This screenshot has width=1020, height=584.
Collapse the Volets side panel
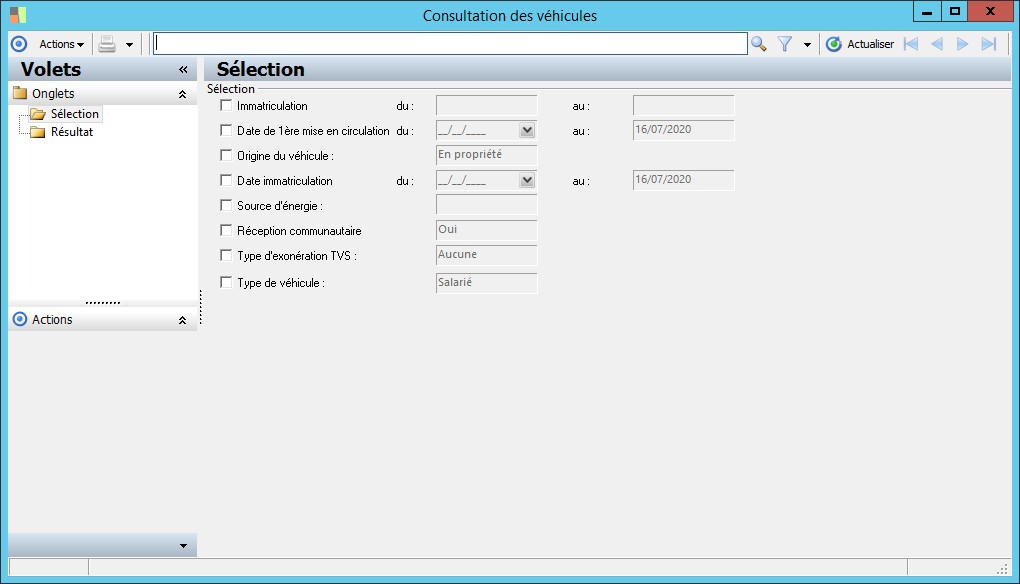[183, 70]
